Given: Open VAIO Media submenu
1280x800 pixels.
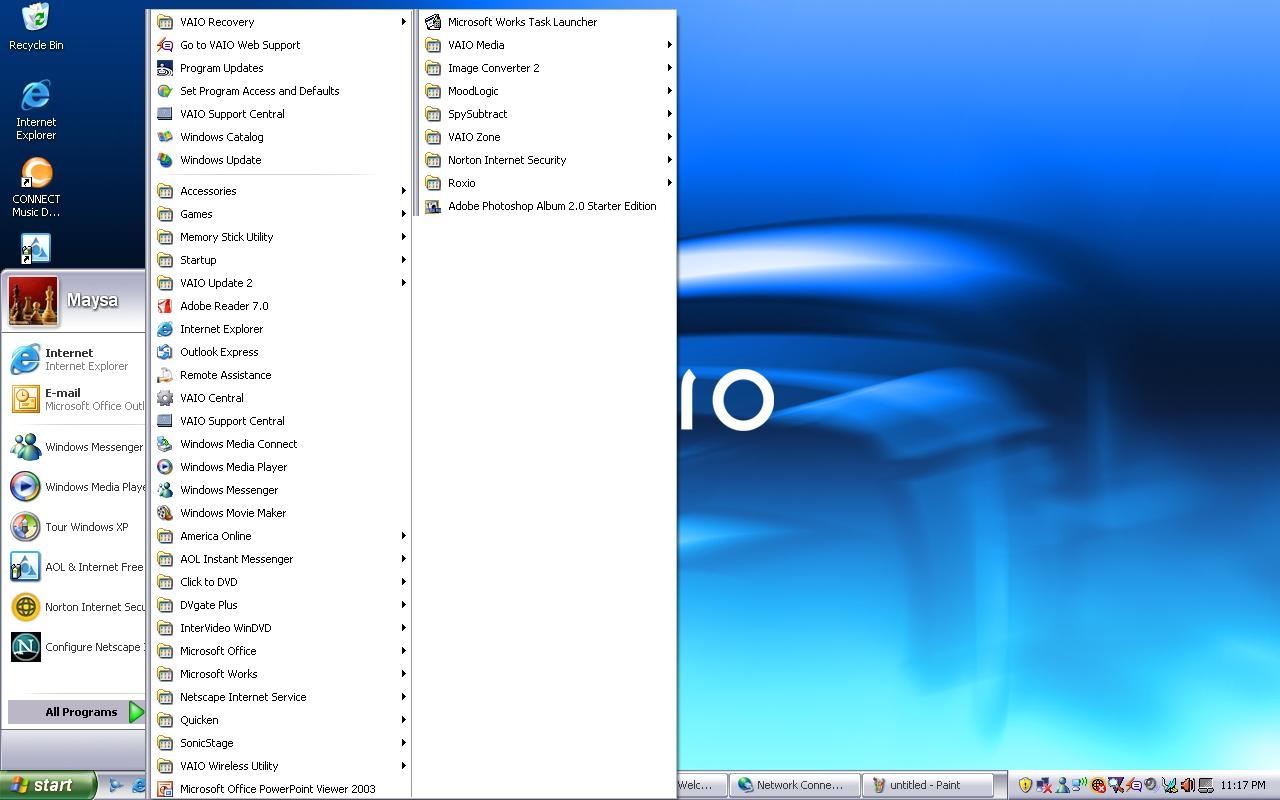Looking at the screenshot, I should 547,45.
